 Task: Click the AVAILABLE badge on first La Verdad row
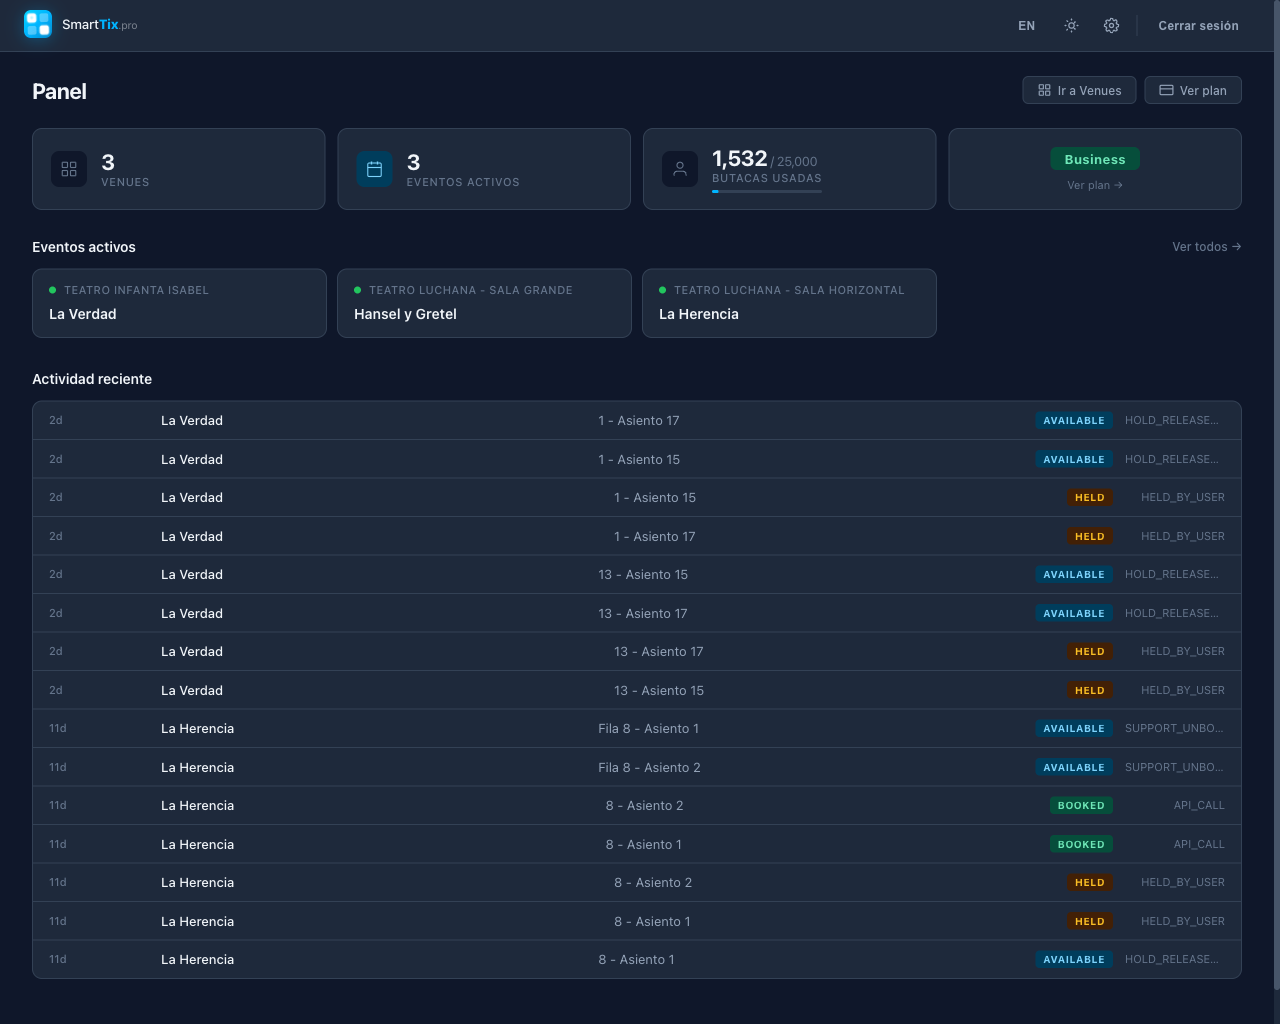click(x=1074, y=420)
